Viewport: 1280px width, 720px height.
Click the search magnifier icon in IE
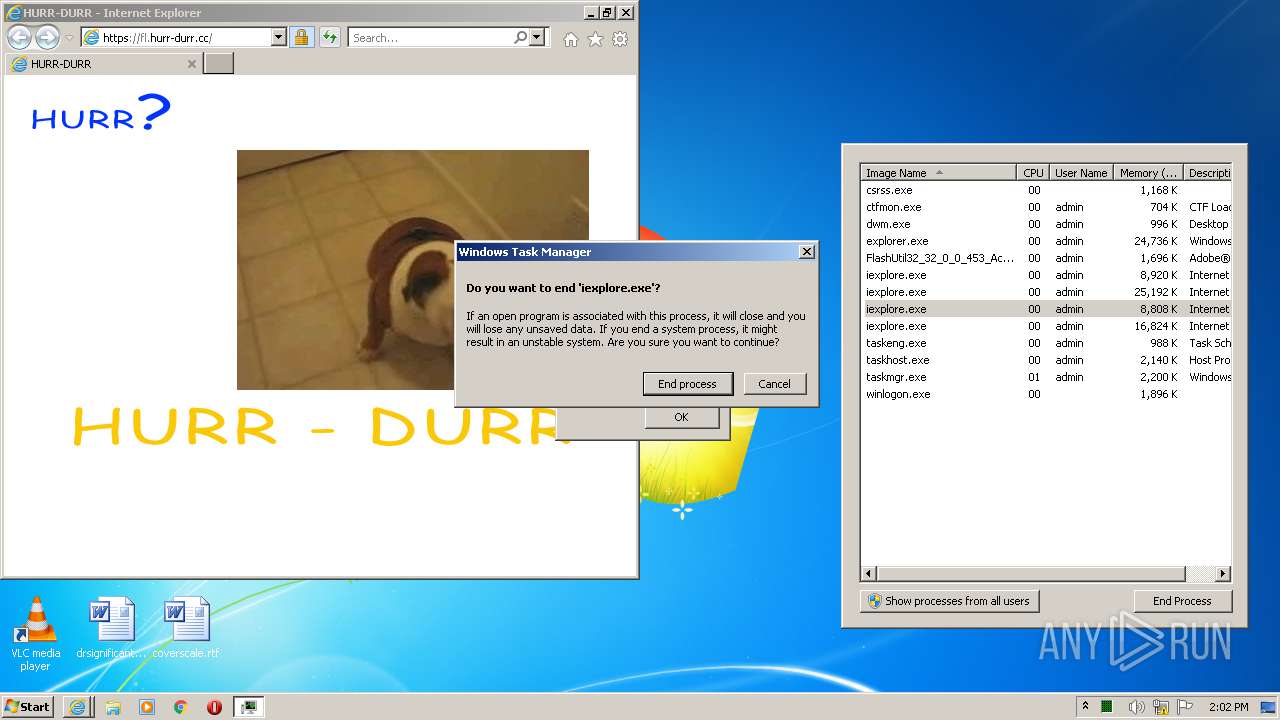click(x=520, y=38)
